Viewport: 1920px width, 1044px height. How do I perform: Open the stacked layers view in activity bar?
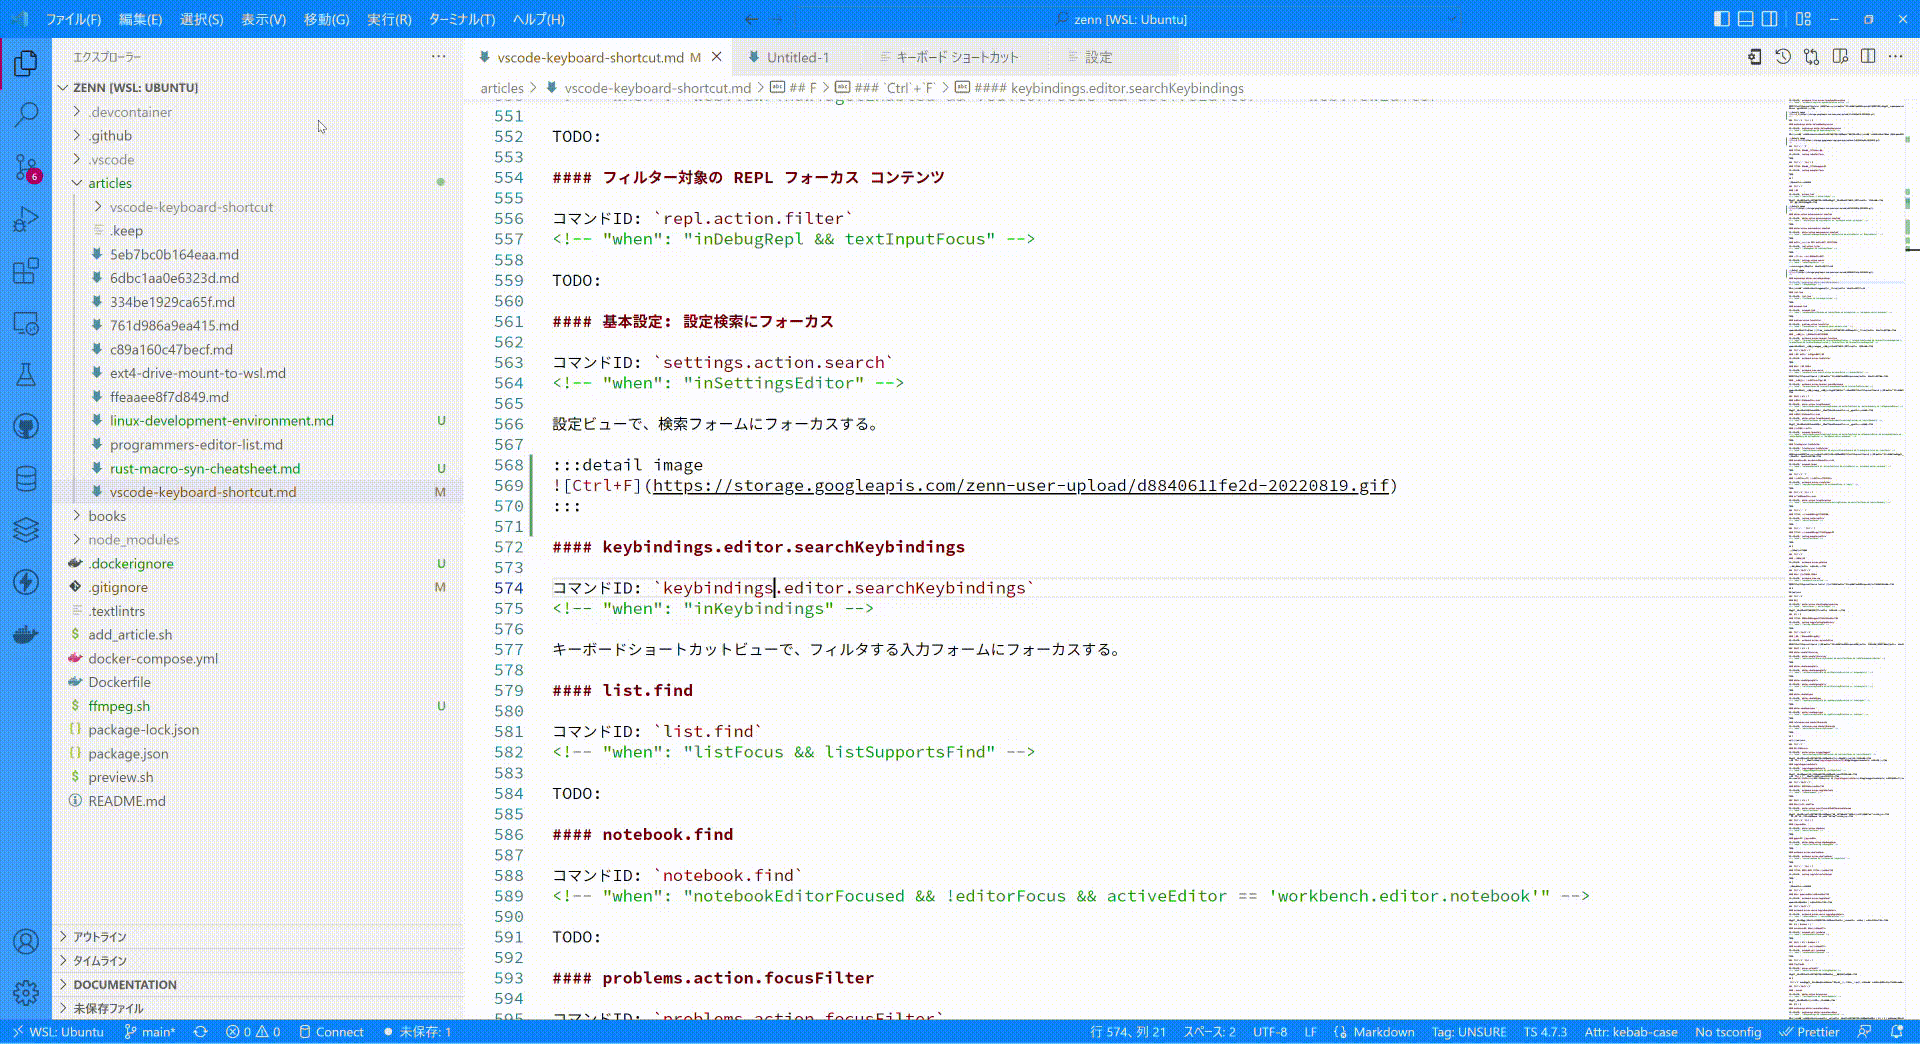[26, 530]
